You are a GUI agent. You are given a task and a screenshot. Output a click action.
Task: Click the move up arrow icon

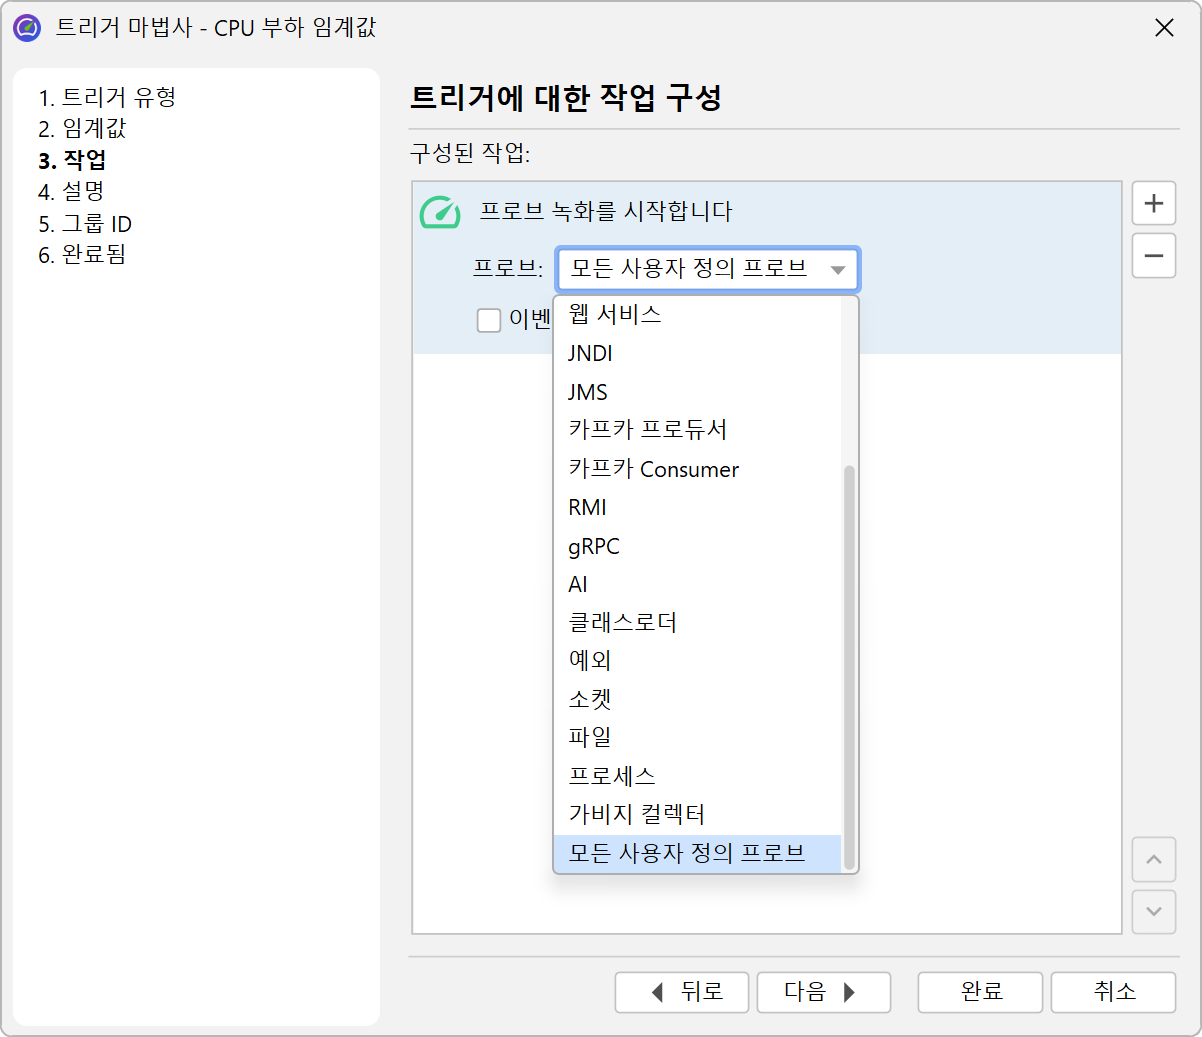(1153, 860)
